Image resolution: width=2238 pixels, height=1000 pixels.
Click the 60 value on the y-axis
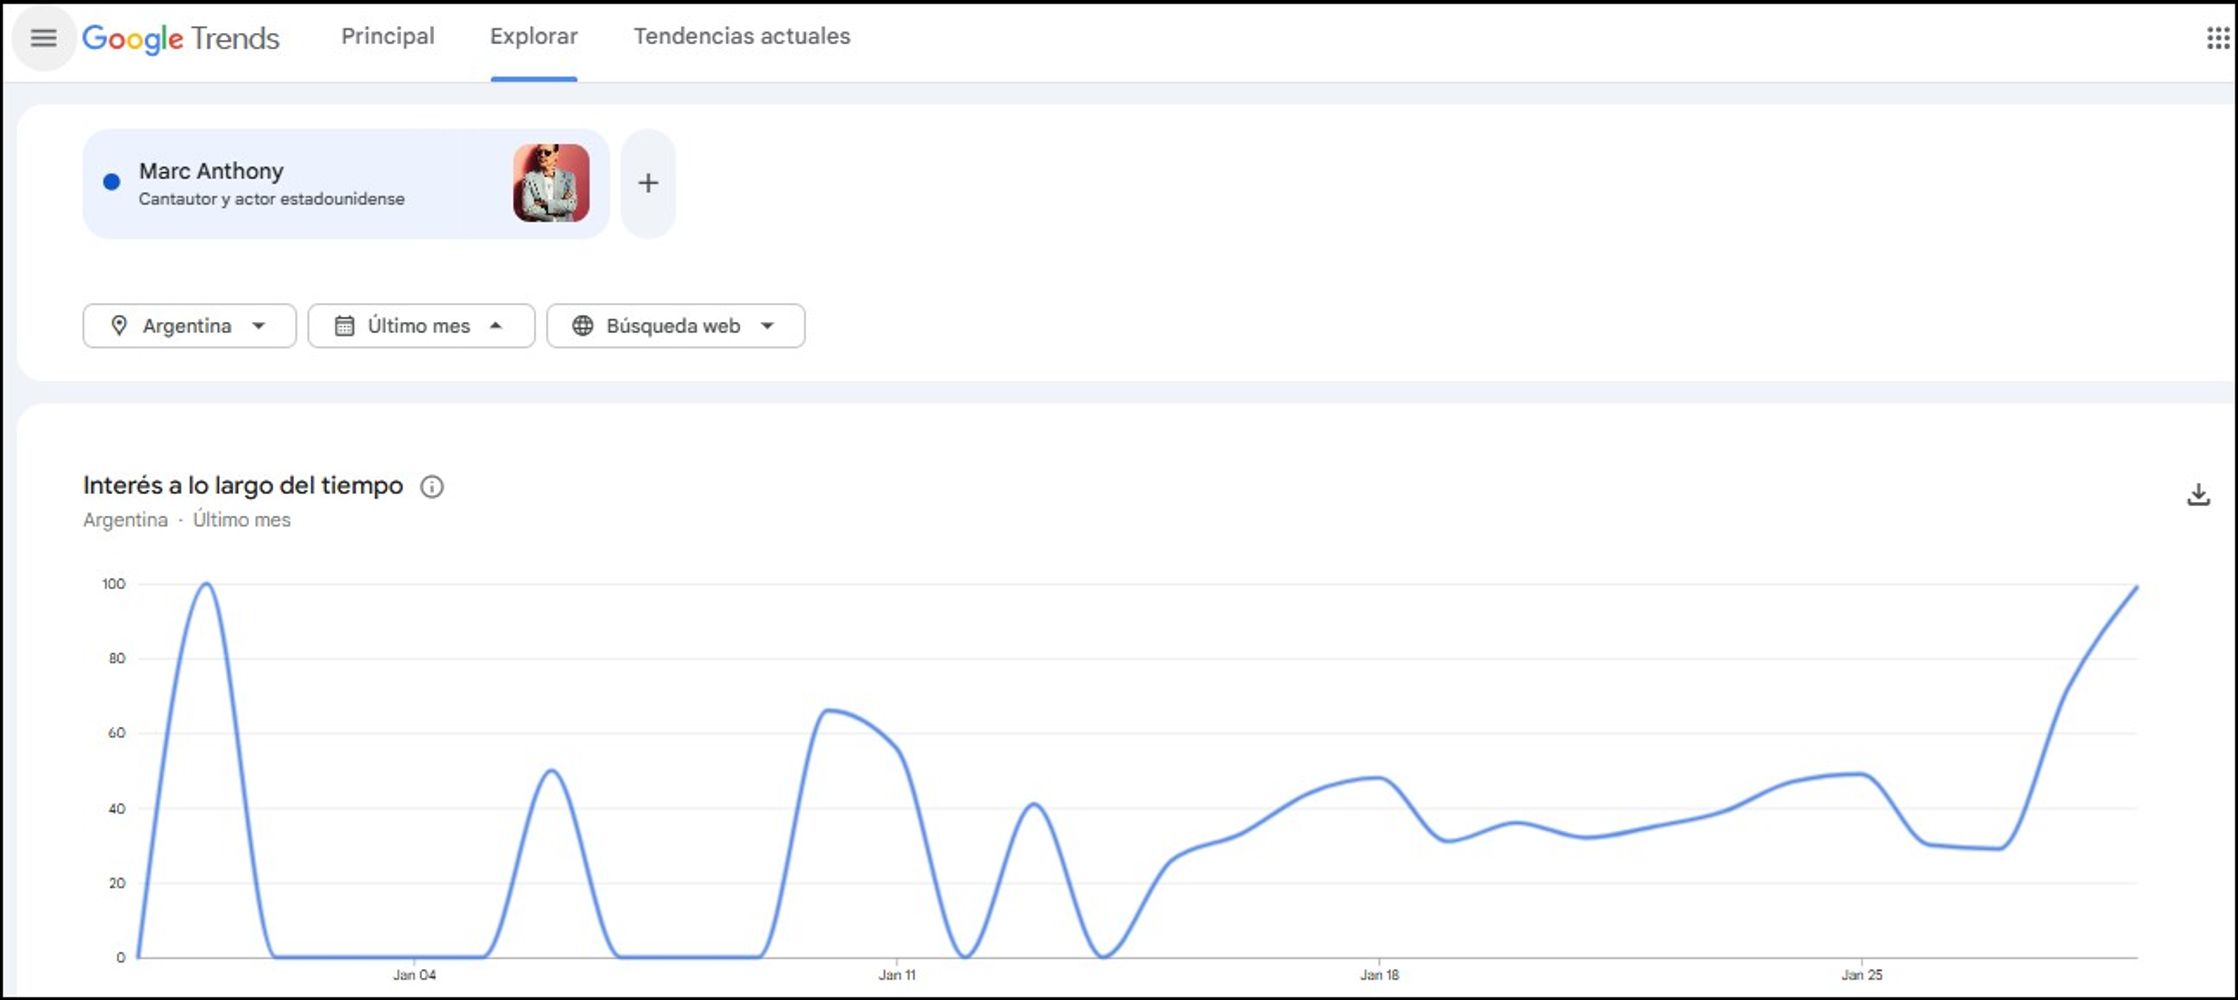(117, 733)
